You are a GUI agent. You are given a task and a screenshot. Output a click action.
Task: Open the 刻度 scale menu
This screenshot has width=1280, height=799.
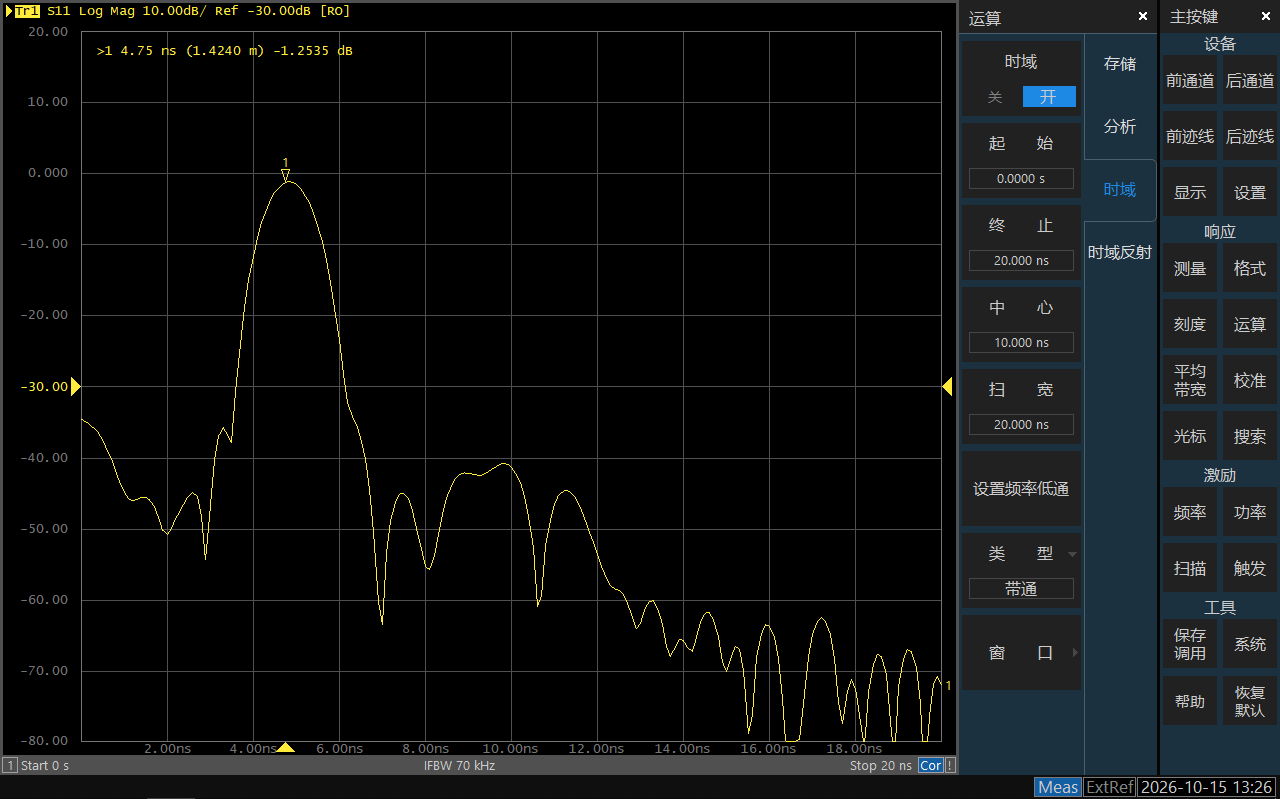(x=1190, y=325)
